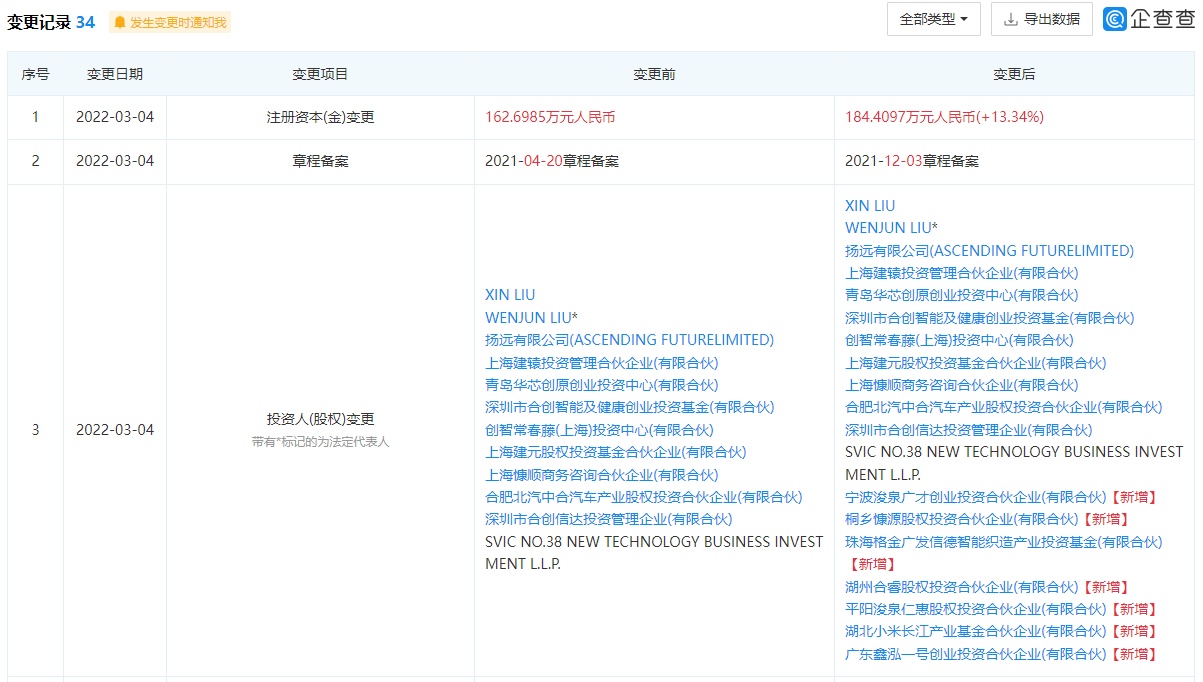The width and height of the screenshot is (1203, 682).
Task: Click the 注册资本(金)变更 cell
Action: click(320, 117)
